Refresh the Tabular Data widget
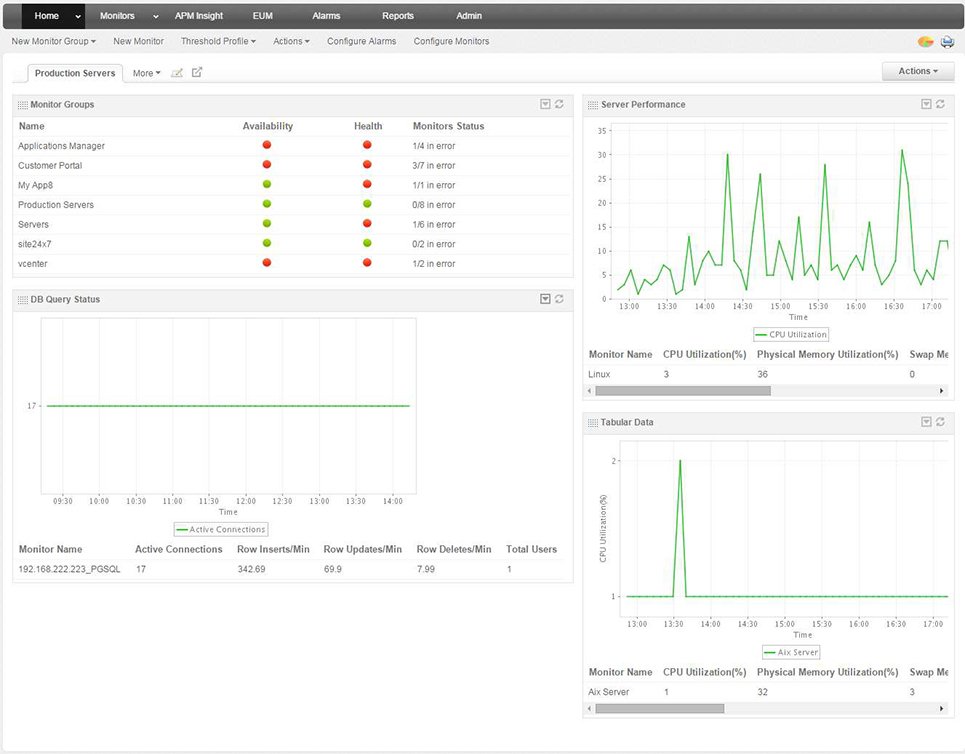Screen dimensions: 965x754 [940, 422]
